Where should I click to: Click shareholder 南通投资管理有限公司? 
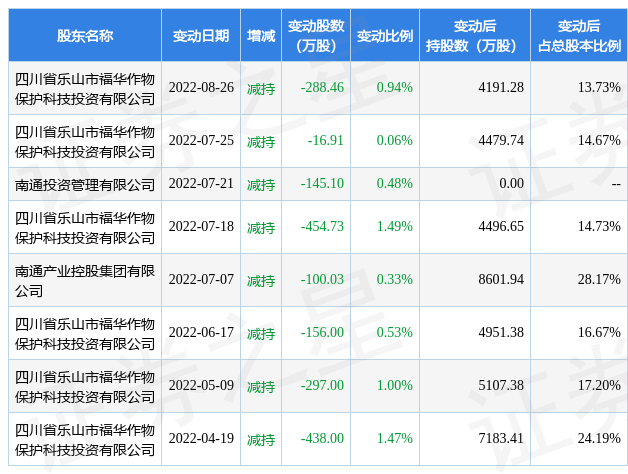click(85, 184)
